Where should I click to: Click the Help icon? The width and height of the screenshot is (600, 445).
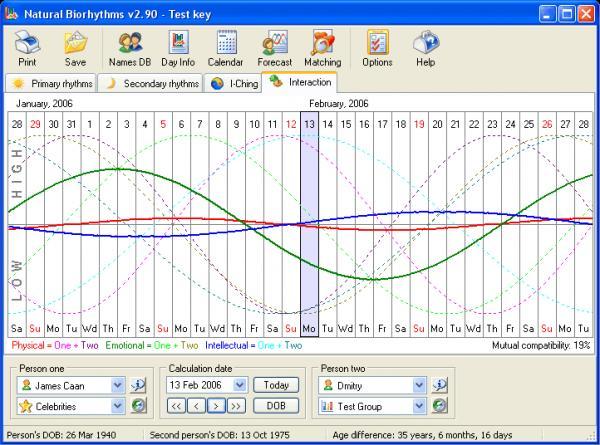(x=426, y=49)
